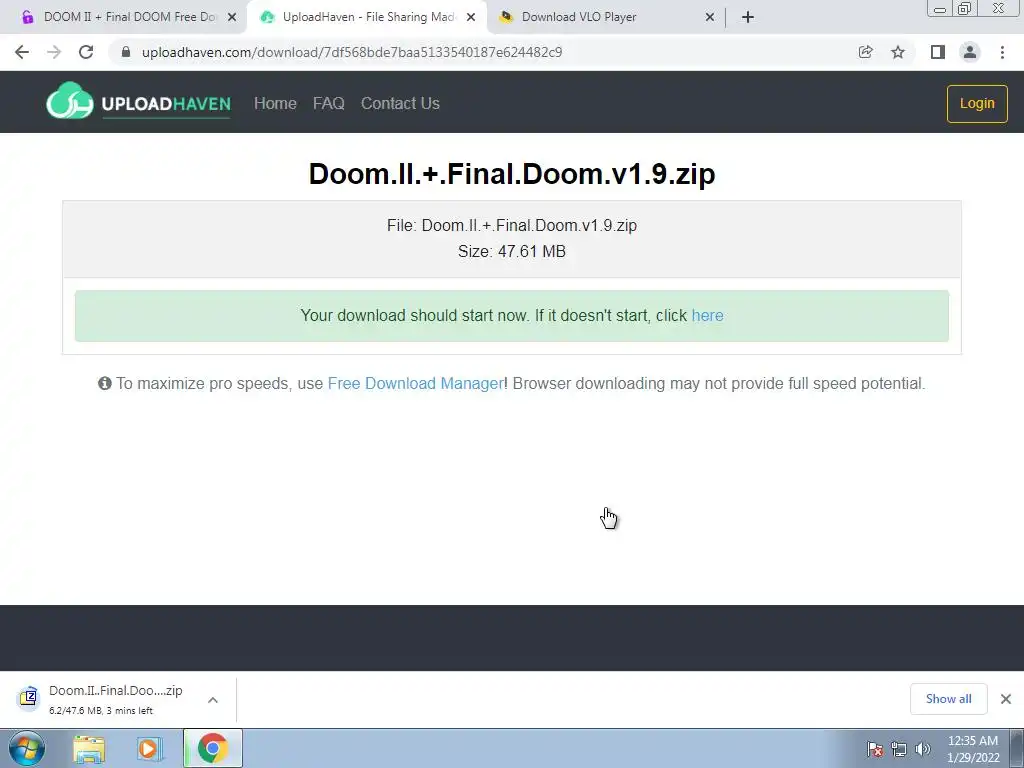Screen dimensions: 1024x768
Task: Click the 'Size: 47.61 MB' text
Action: [x=512, y=251]
